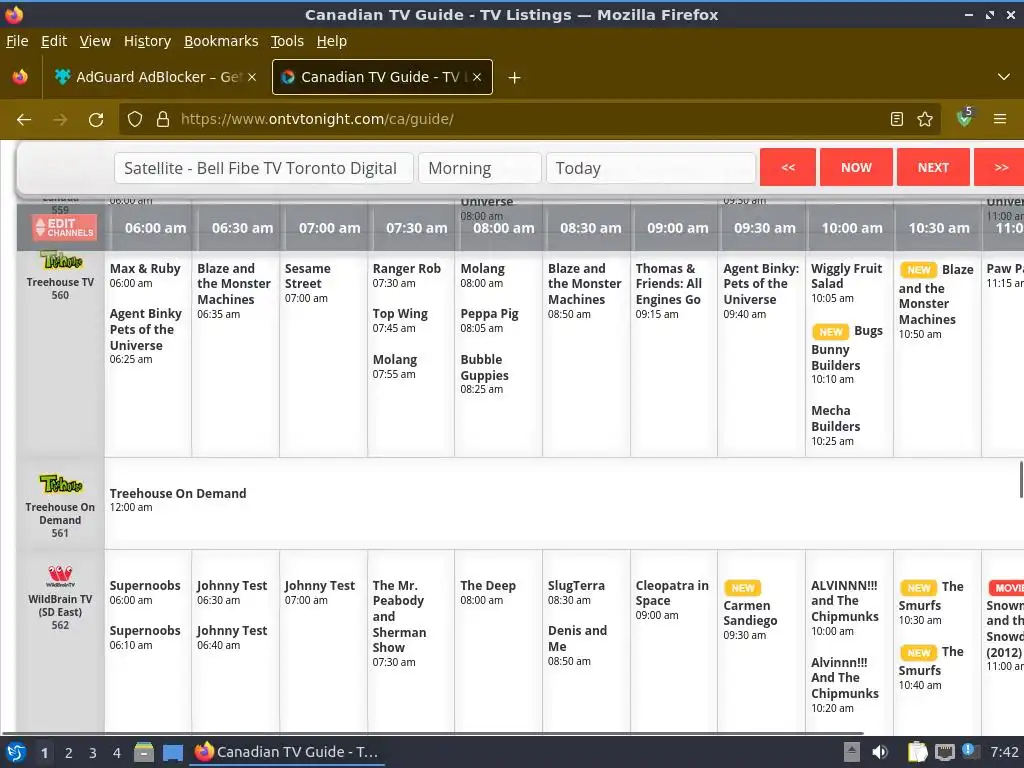
Task: Click the NOW button
Action: [x=856, y=167]
